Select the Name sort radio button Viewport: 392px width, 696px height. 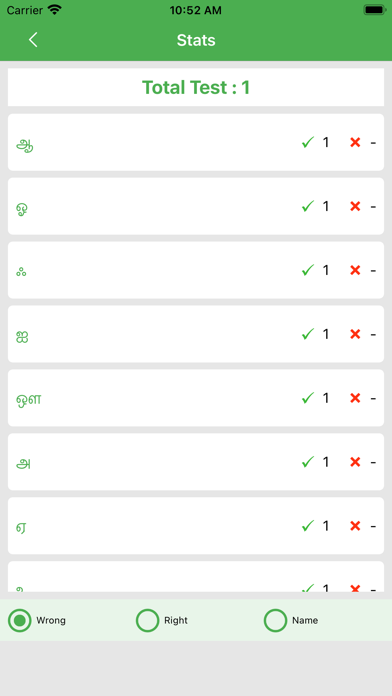coord(275,620)
